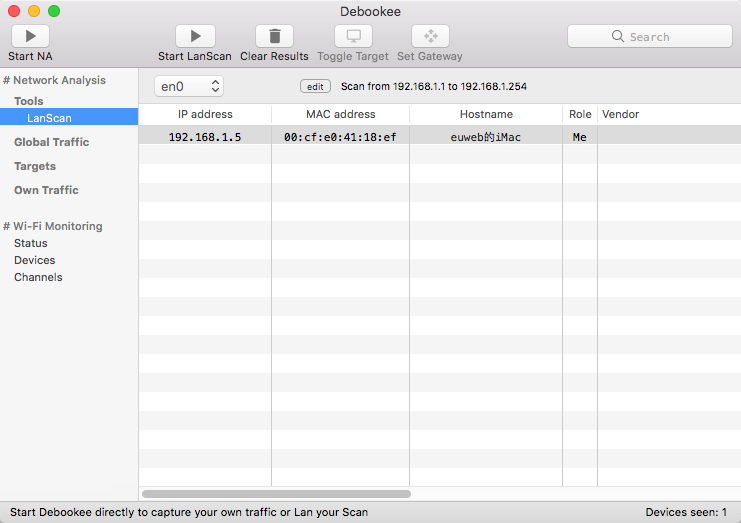Start the LanScan with play icon
The width and height of the screenshot is (741, 523).
[x=195, y=36]
